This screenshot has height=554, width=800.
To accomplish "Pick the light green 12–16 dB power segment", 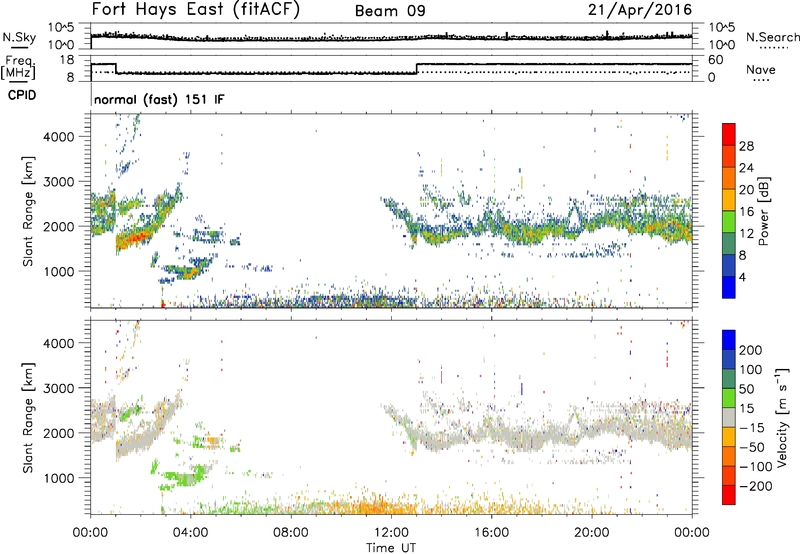I will pos(729,221).
